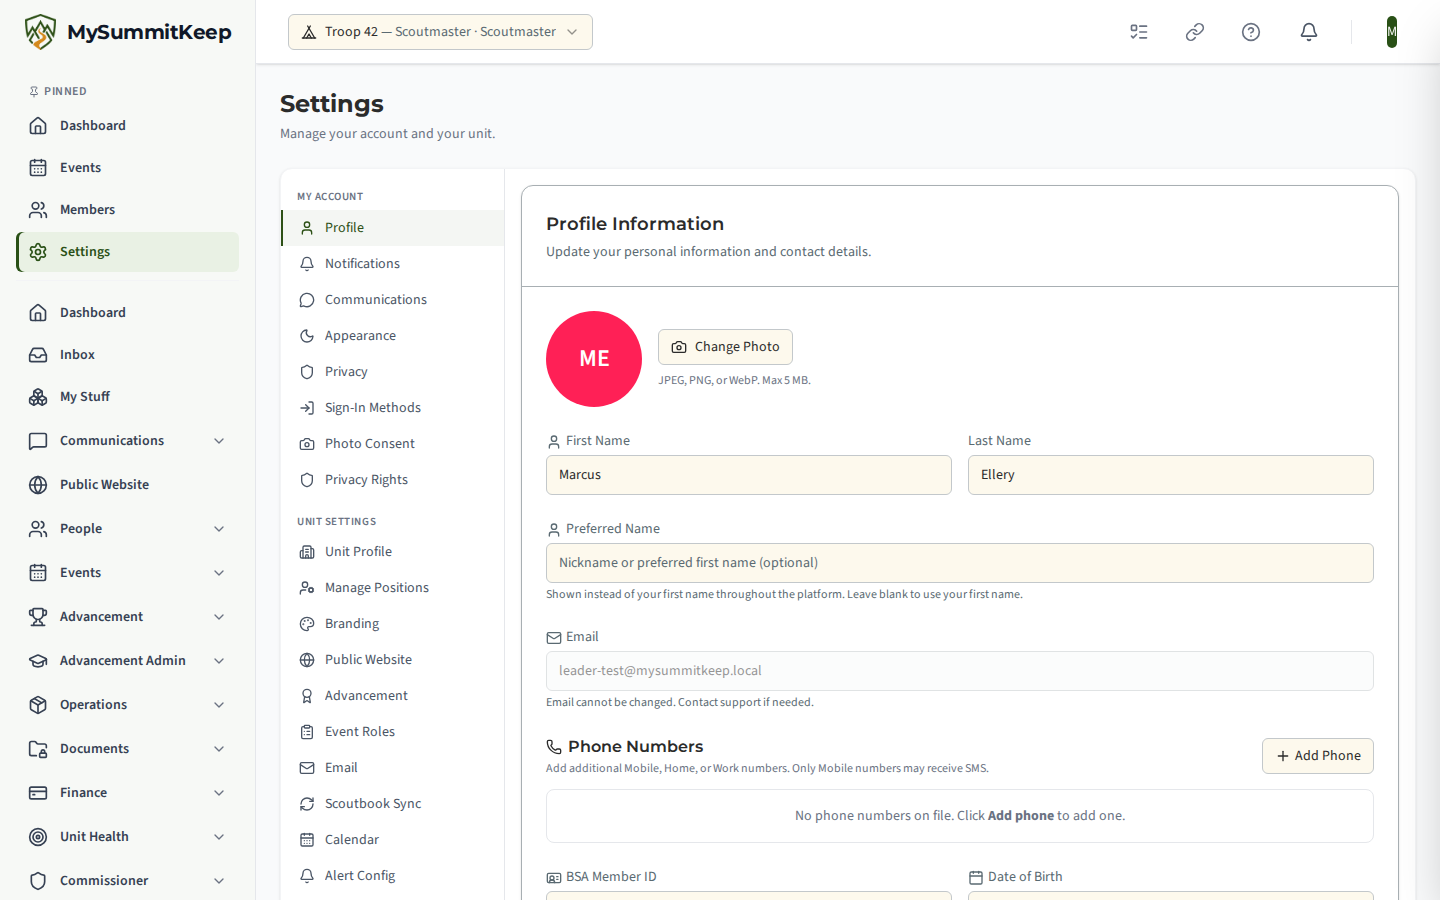Click the MySummitKeep logo

tap(128, 32)
